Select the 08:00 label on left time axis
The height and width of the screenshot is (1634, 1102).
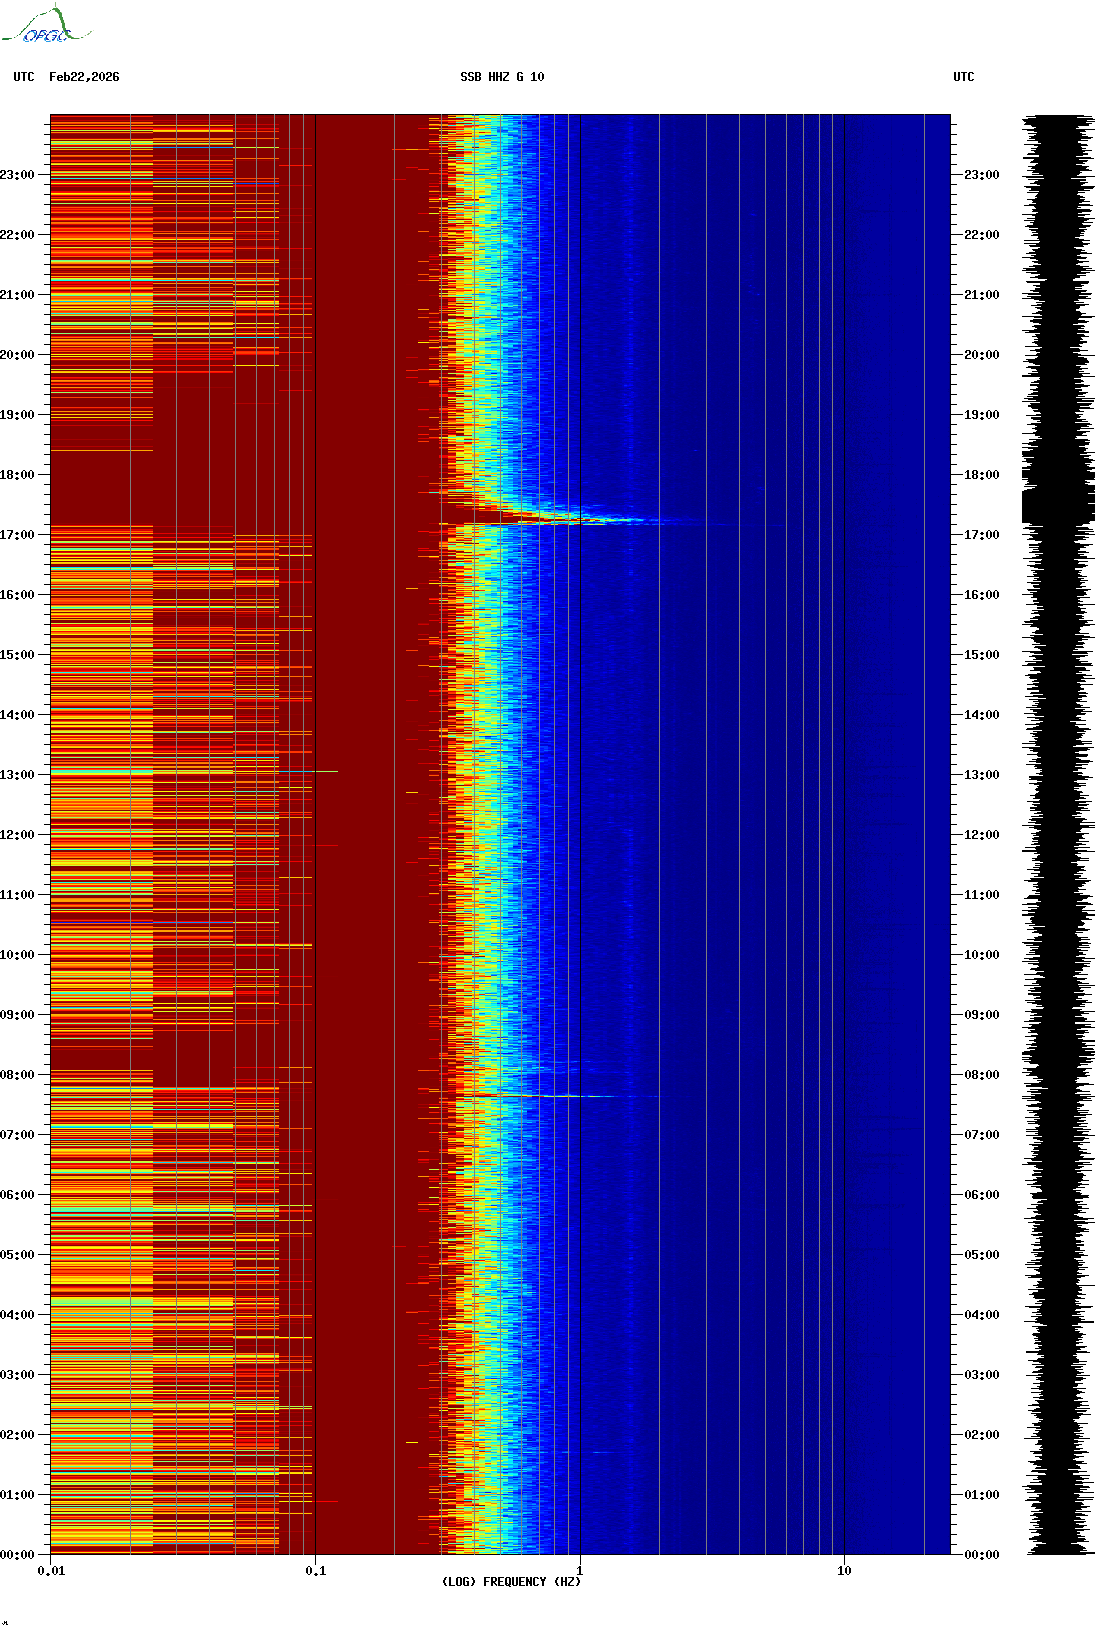point(17,1075)
